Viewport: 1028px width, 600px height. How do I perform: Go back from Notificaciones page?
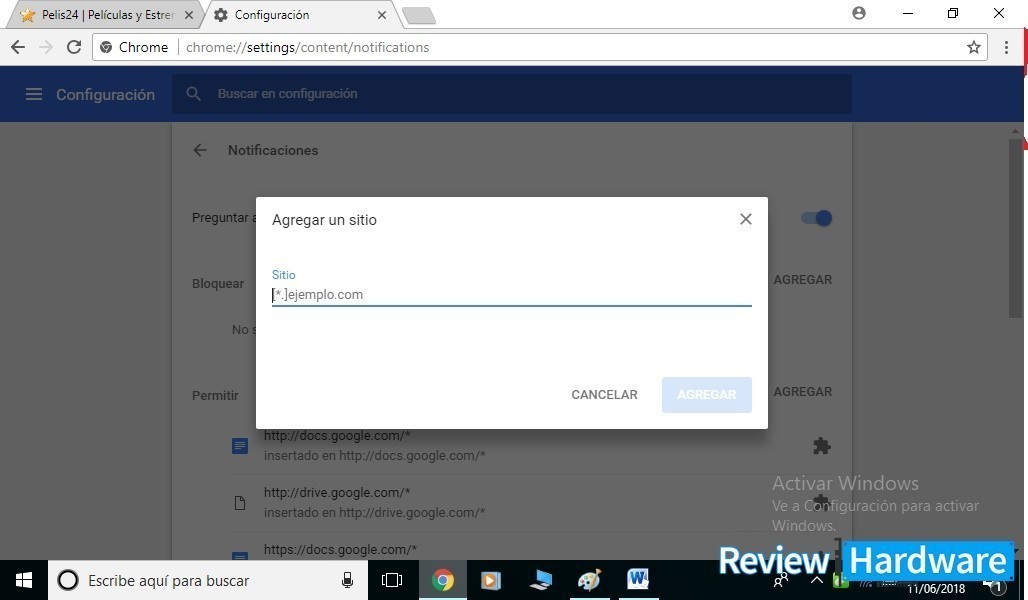[x=200, y=150]
